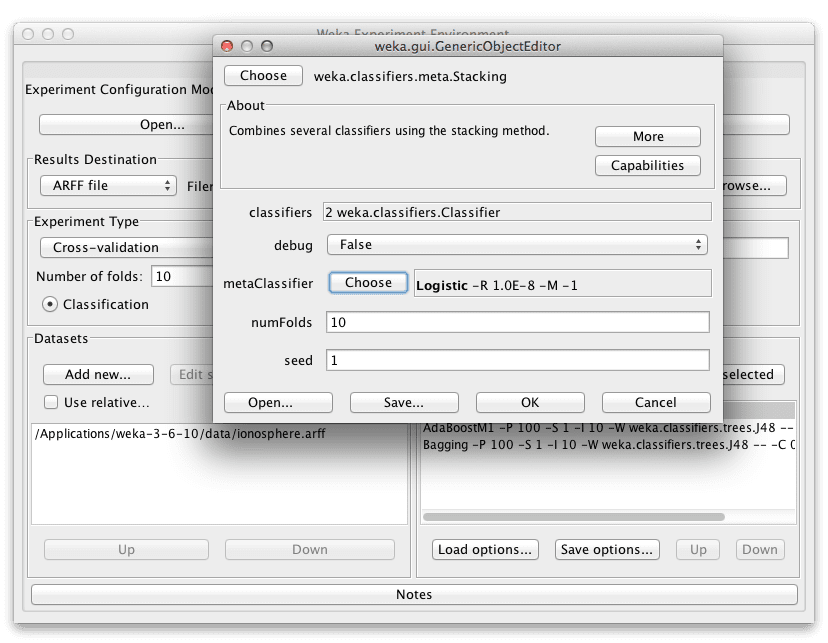828x643 pixels.
Task: Click the Down button under Datasets list
Action: click(310, 550)
